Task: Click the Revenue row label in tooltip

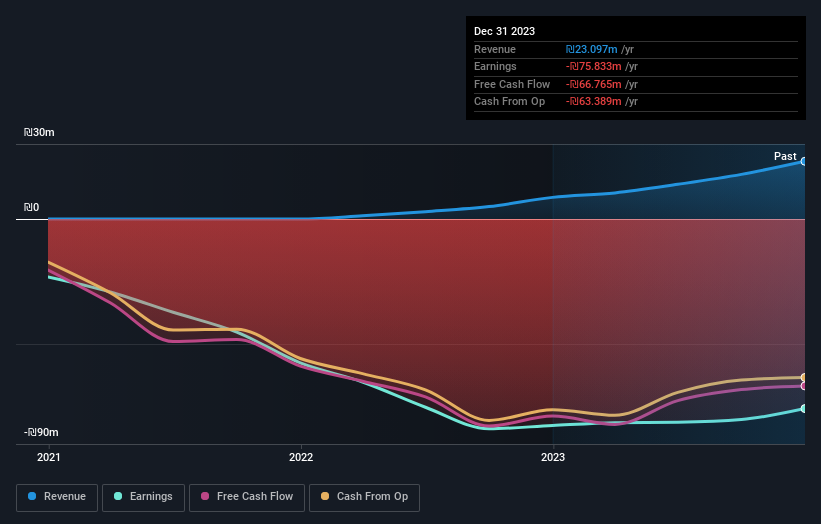Action: coord(495,49)
